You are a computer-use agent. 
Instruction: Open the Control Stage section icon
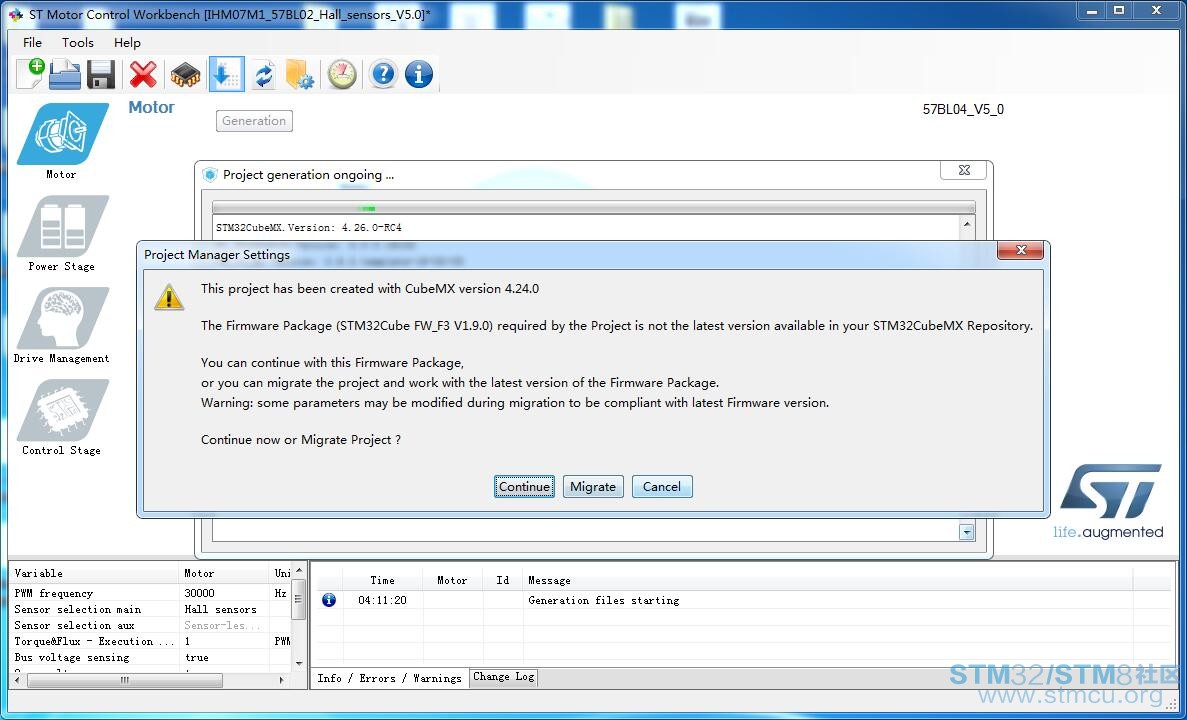tap(62, 410)
